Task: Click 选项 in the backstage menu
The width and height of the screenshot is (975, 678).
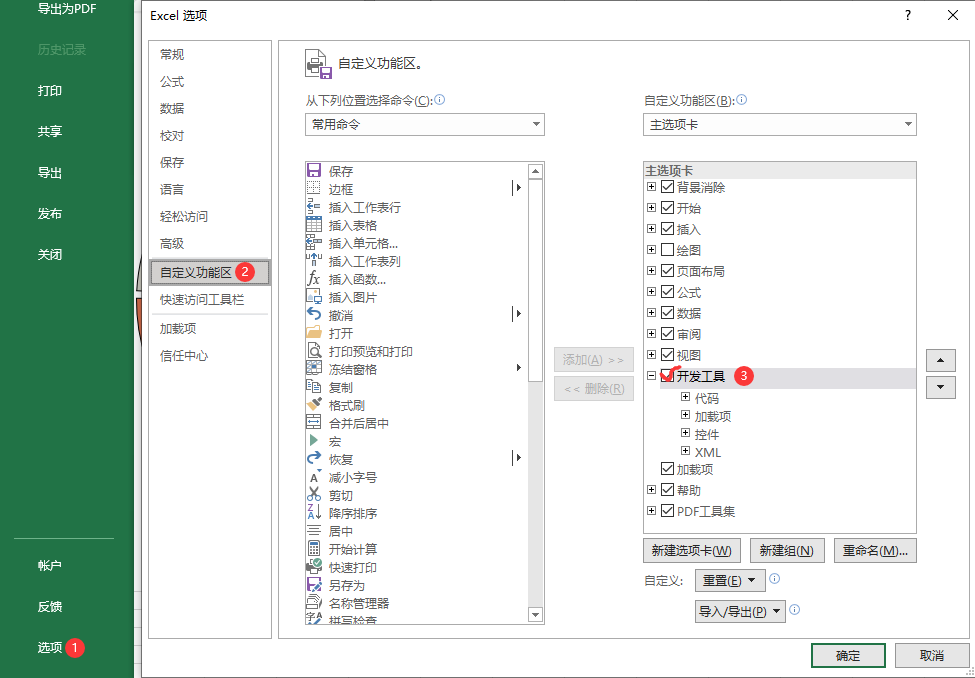Action: click(50, 648)
